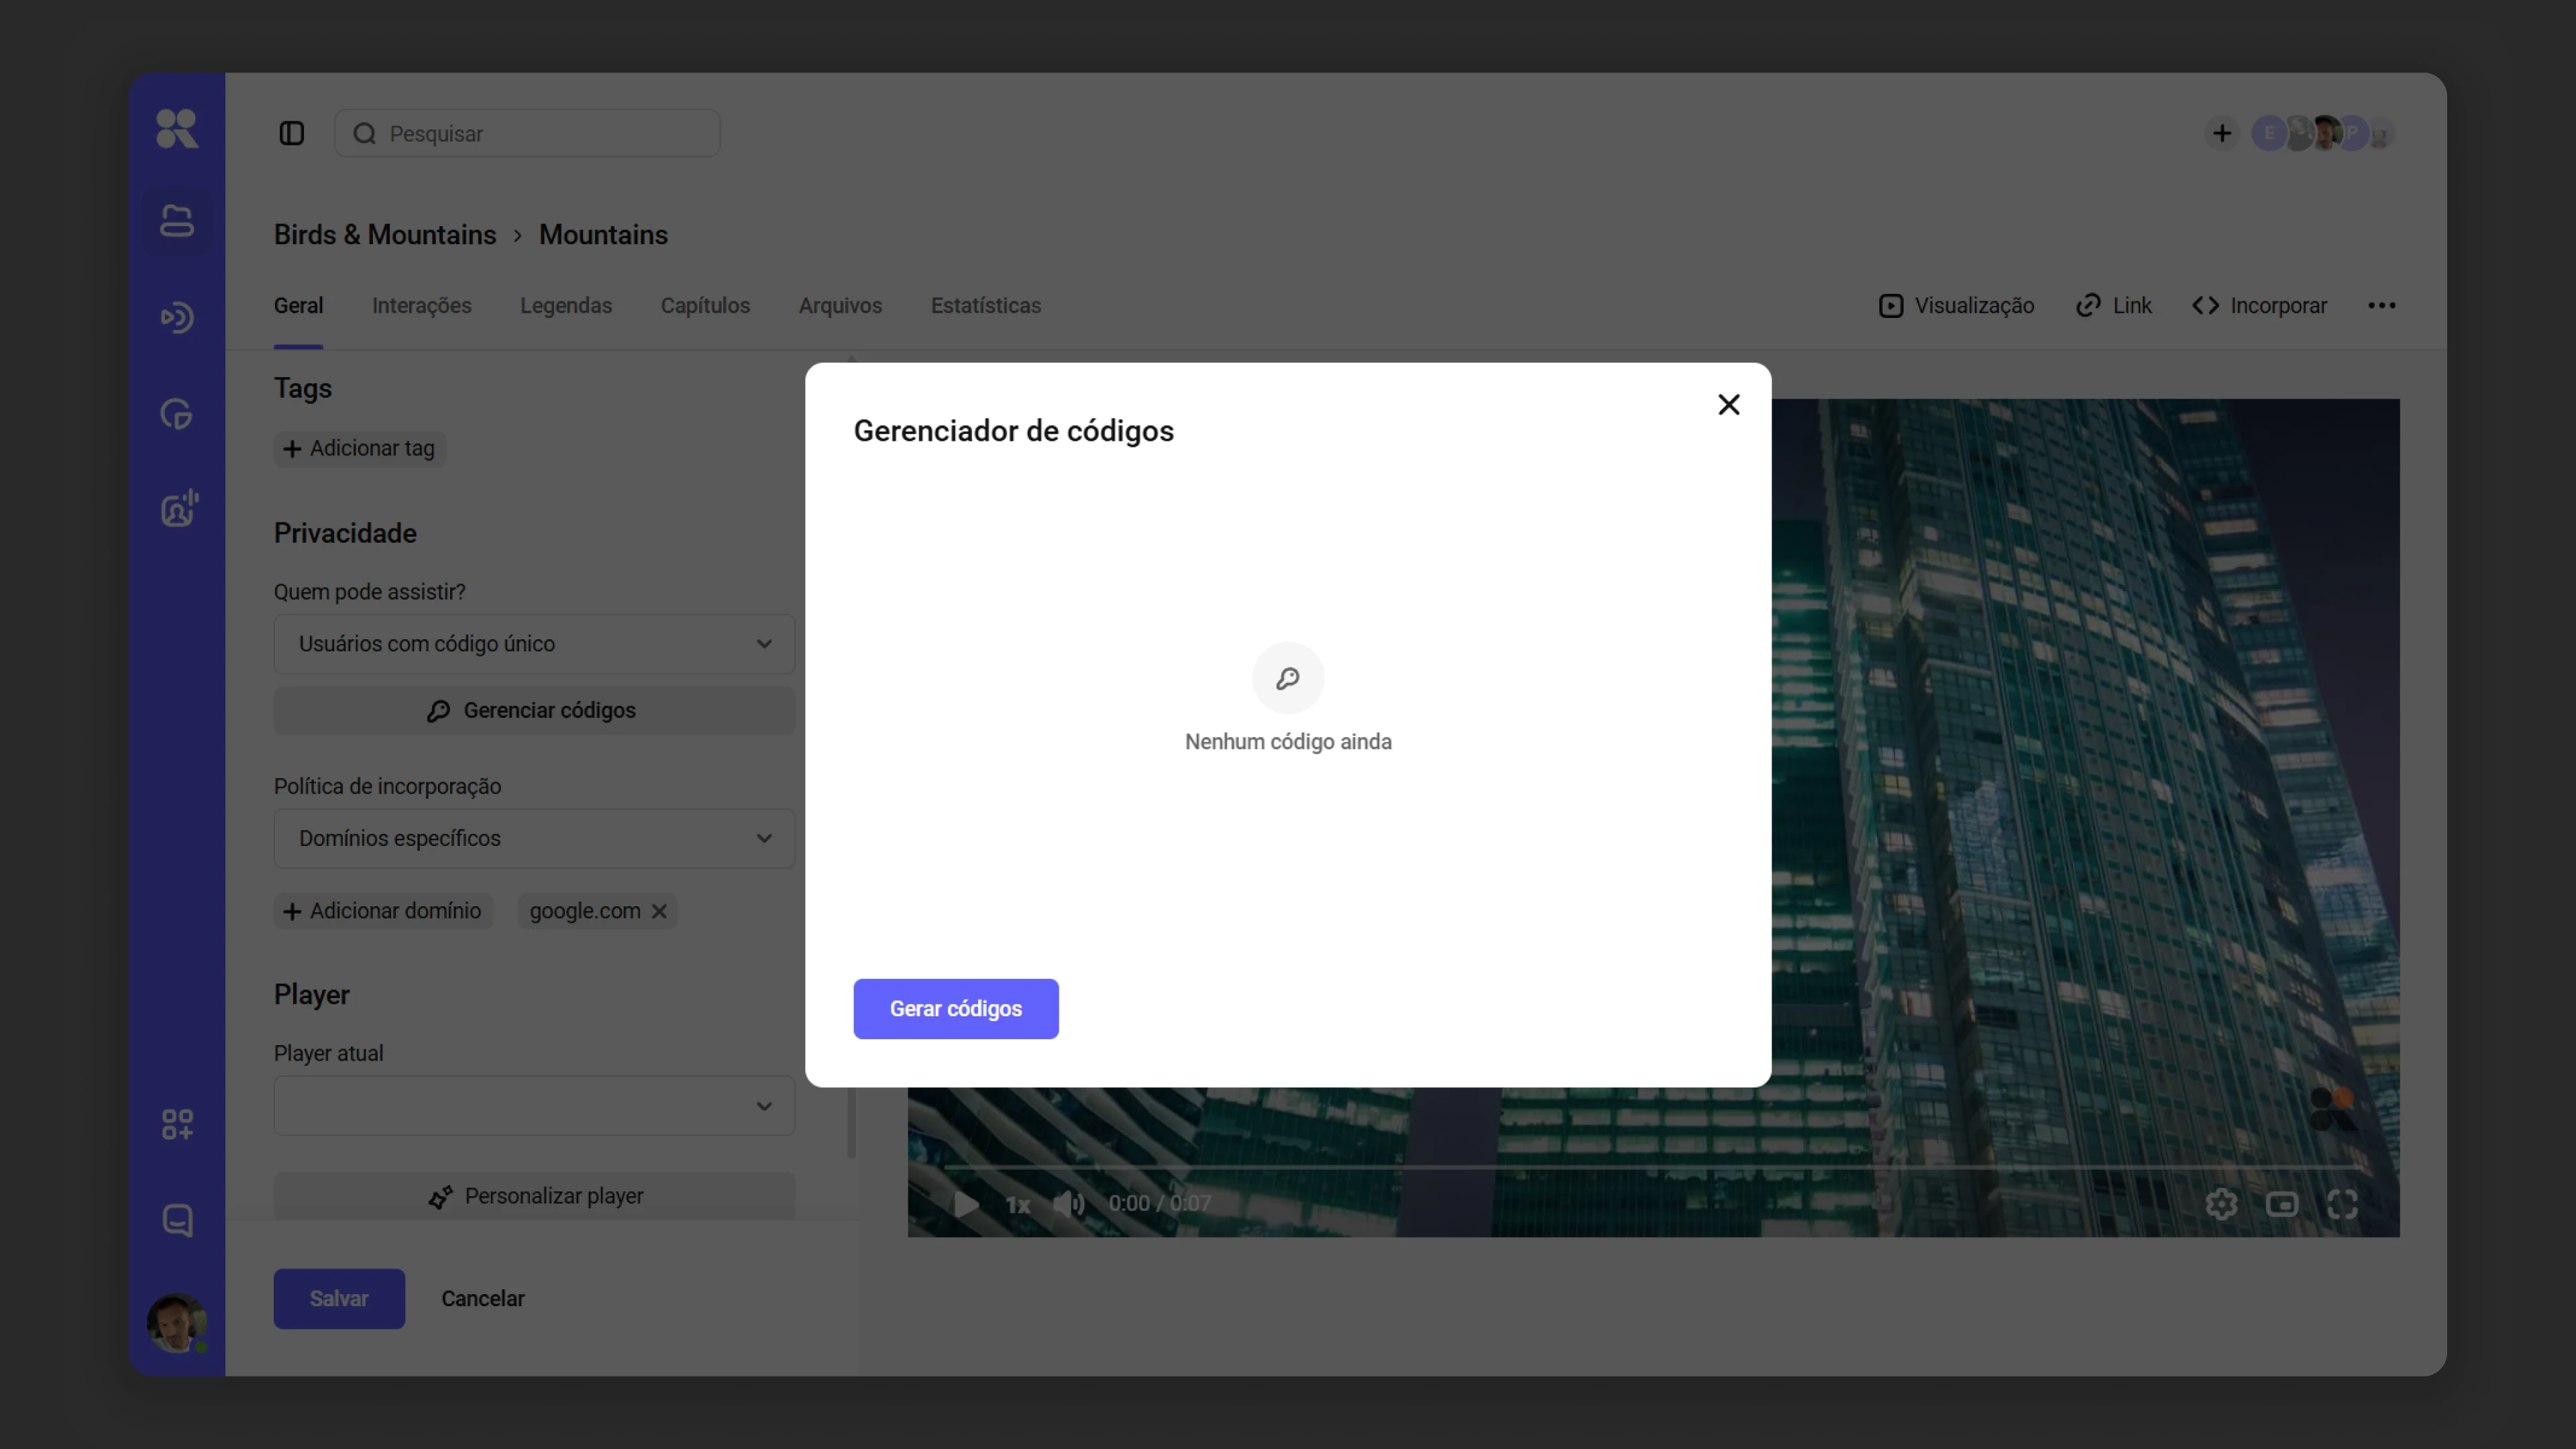Remove the google.com domain chip
Screen dimensions: 2576x1449
(659, 911)
